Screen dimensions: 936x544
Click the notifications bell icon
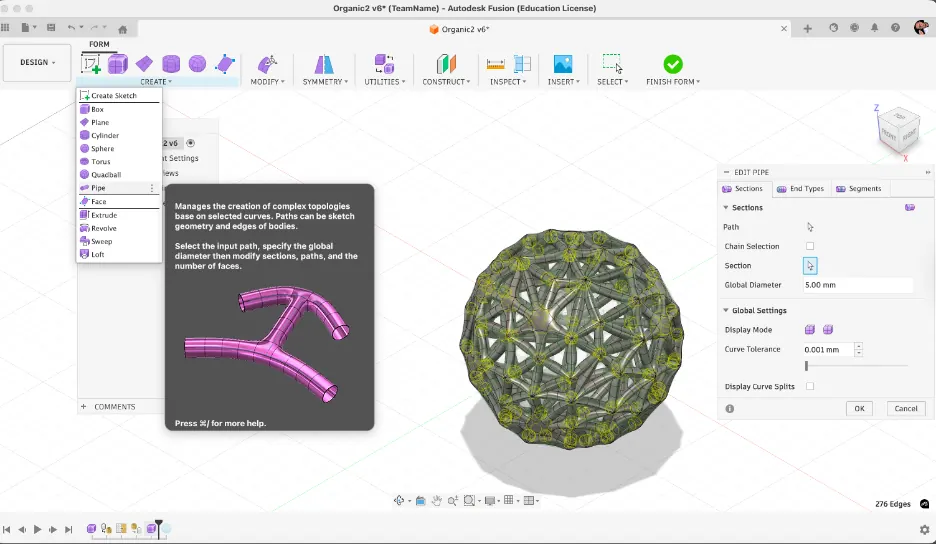tap(875, 28)
